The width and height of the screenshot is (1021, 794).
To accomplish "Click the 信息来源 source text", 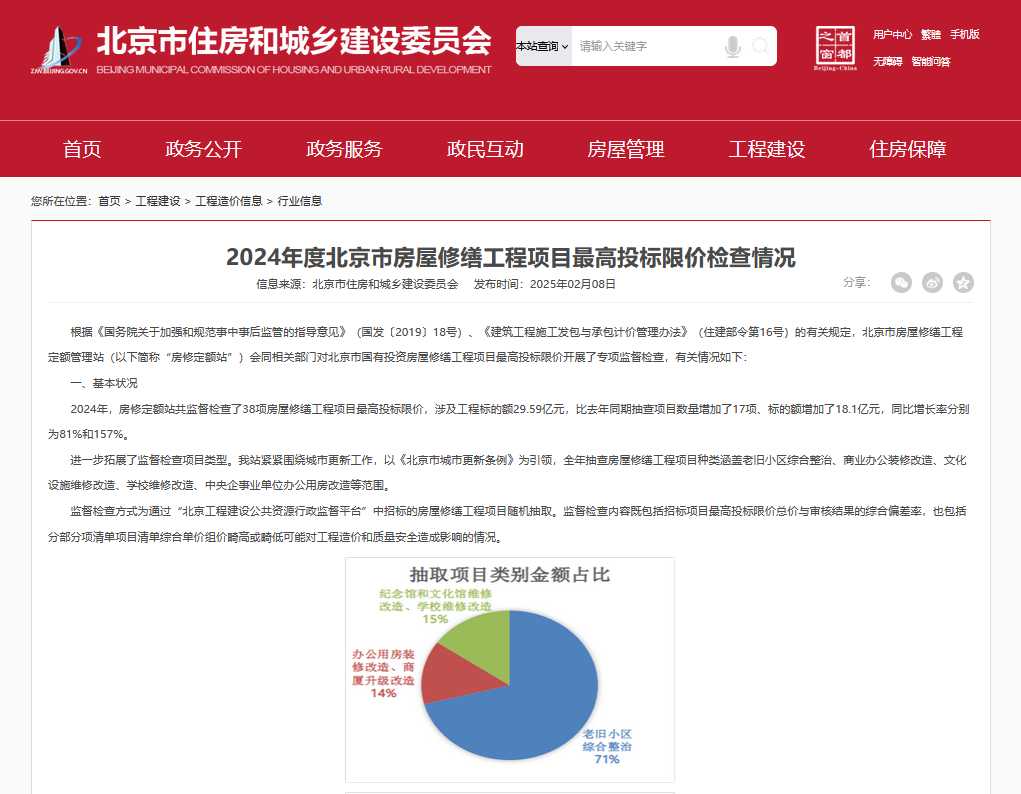I will tap(357, 285).
